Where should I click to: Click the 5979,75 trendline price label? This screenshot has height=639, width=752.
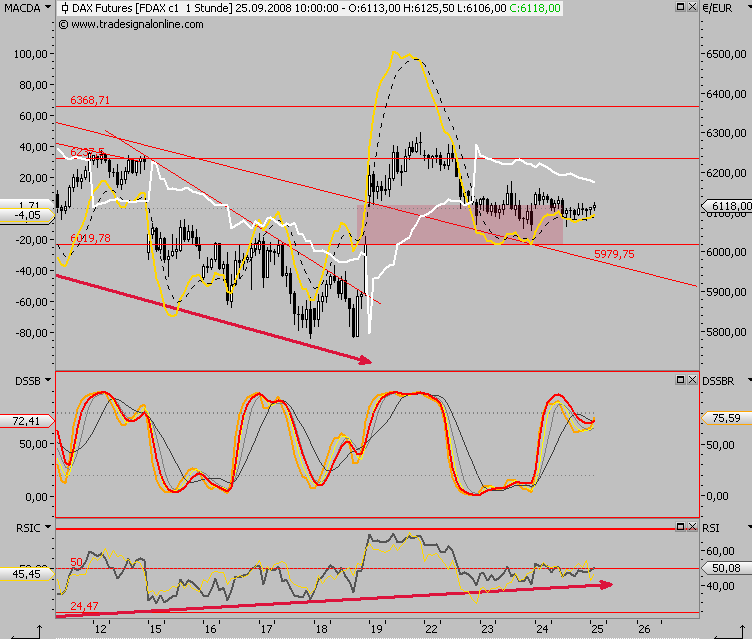point(614,254)
